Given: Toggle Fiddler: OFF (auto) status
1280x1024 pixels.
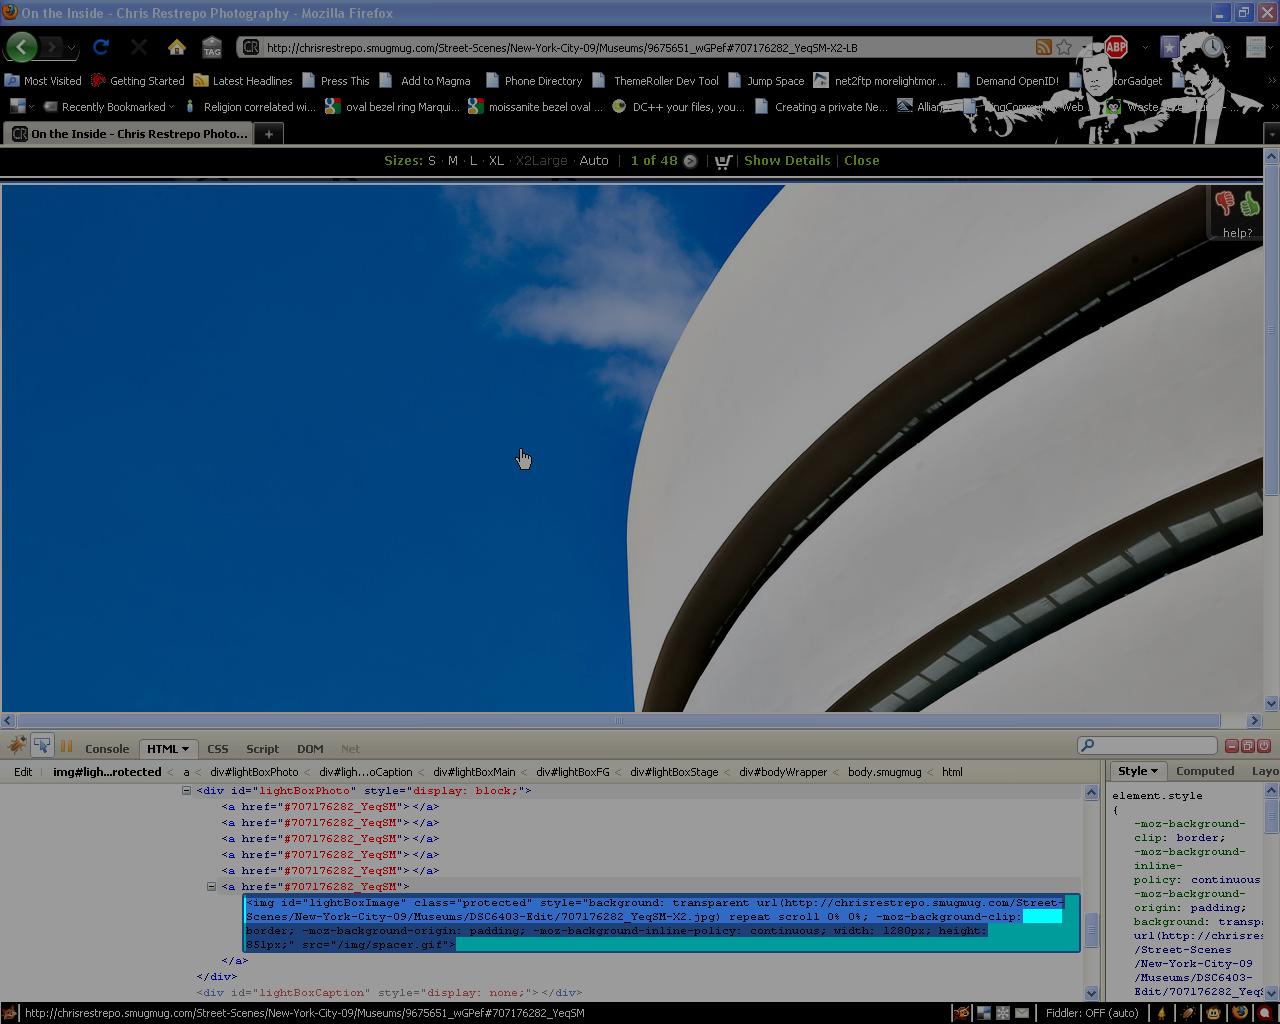Looking at the screenshot, I should point(1091,1013).
